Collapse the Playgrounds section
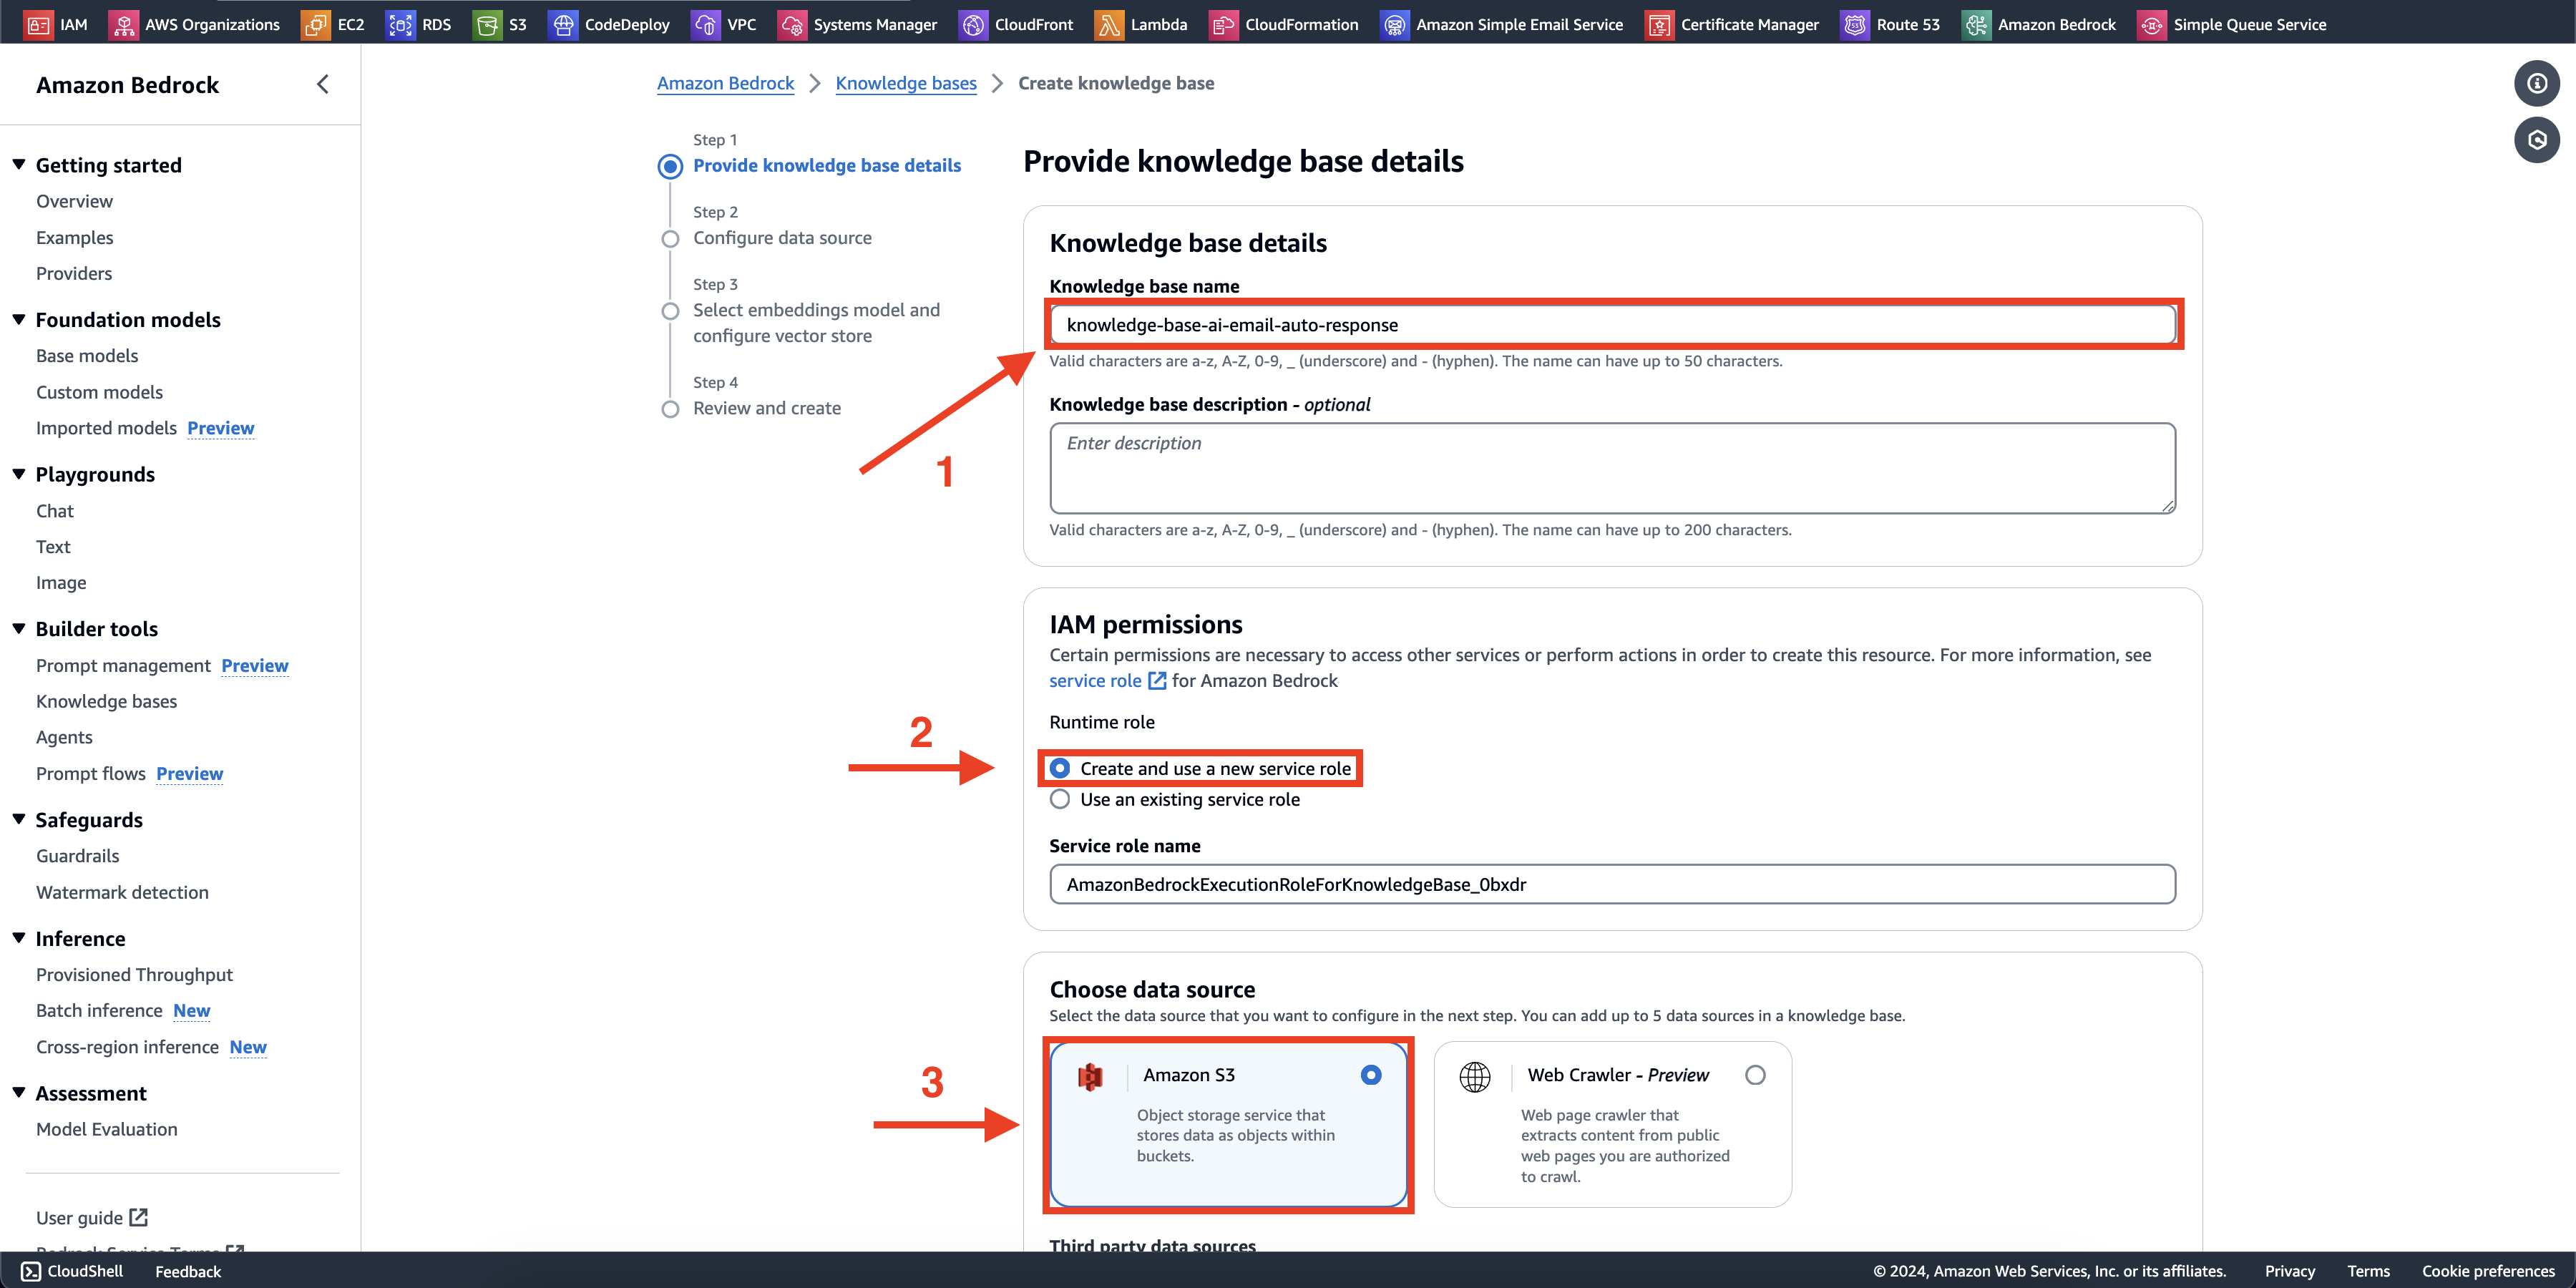Image resolution: width=2576 pixels, height=1288 pixels. tap(19, 474)
